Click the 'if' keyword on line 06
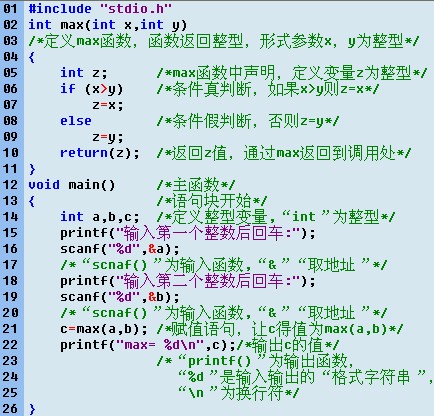434x416 pixels. pos(68,89)
